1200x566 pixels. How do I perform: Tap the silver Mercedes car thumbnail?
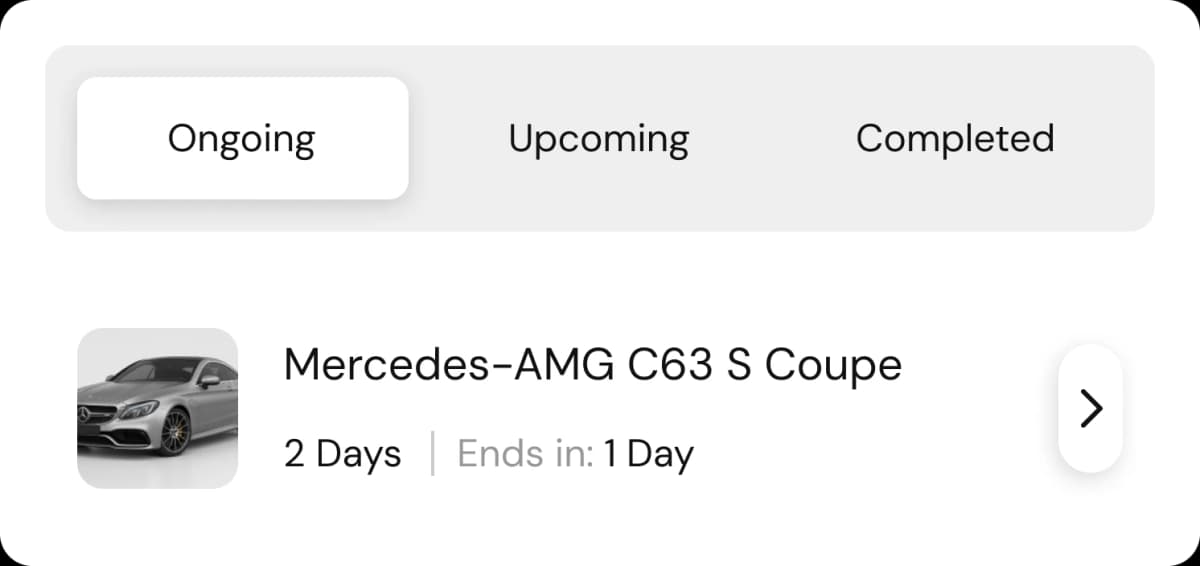pos(158,408)
